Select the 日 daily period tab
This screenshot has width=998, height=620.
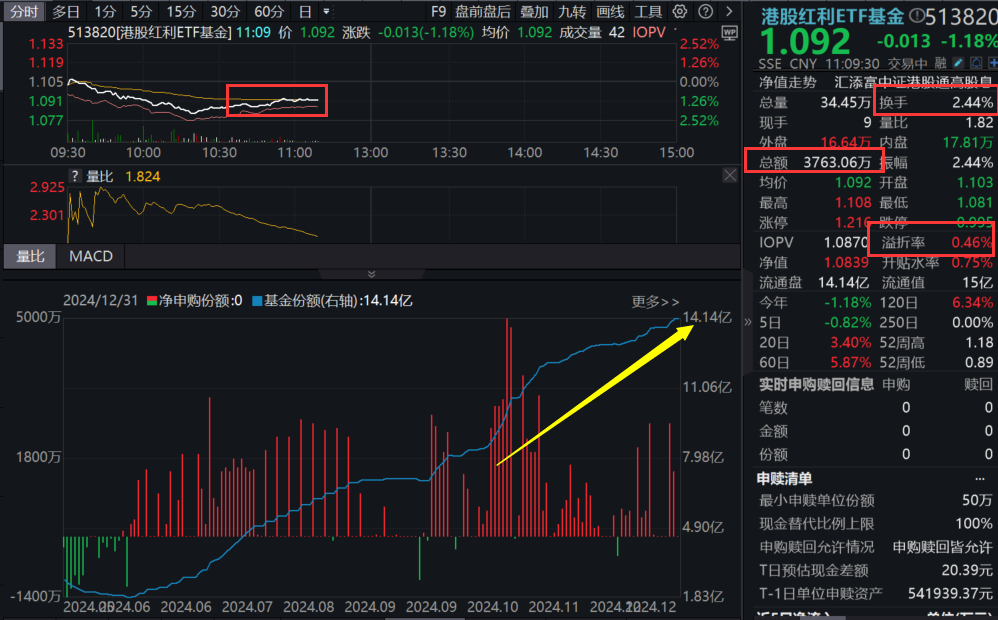(x=306, y=11)
